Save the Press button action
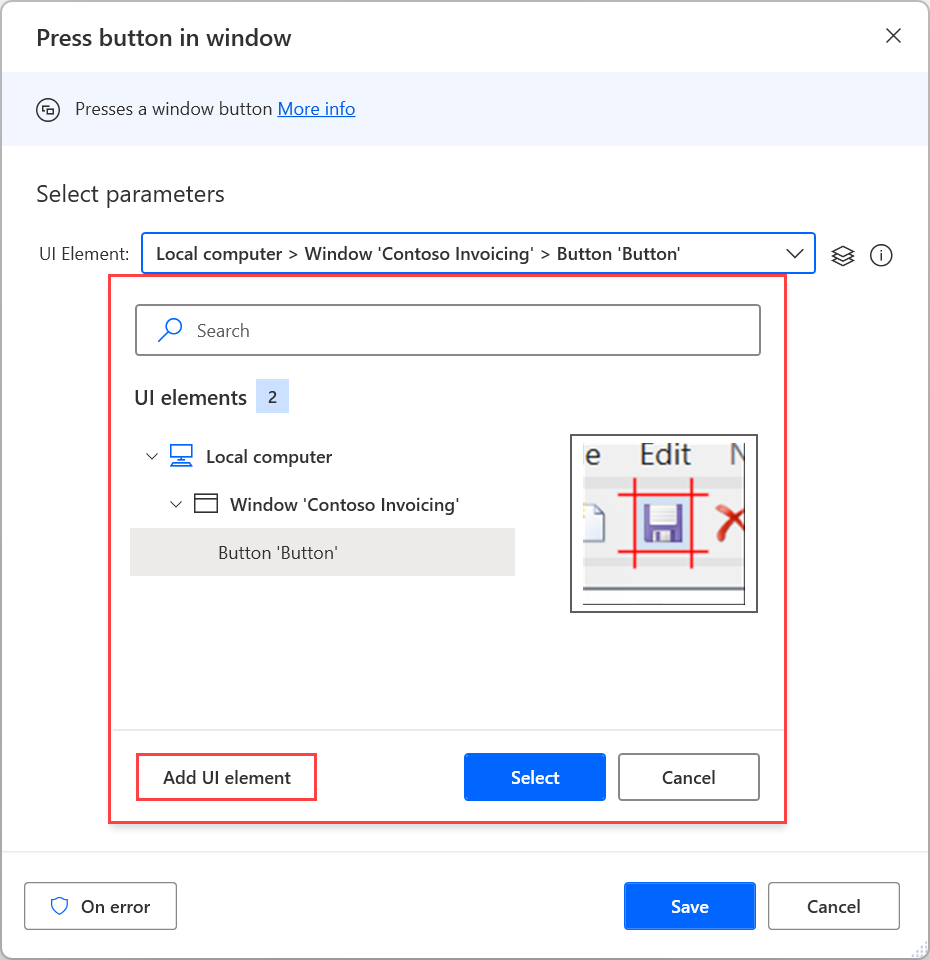Image resolution: width=930 pixels, height=960 pixels. click(x=689, y=906)
